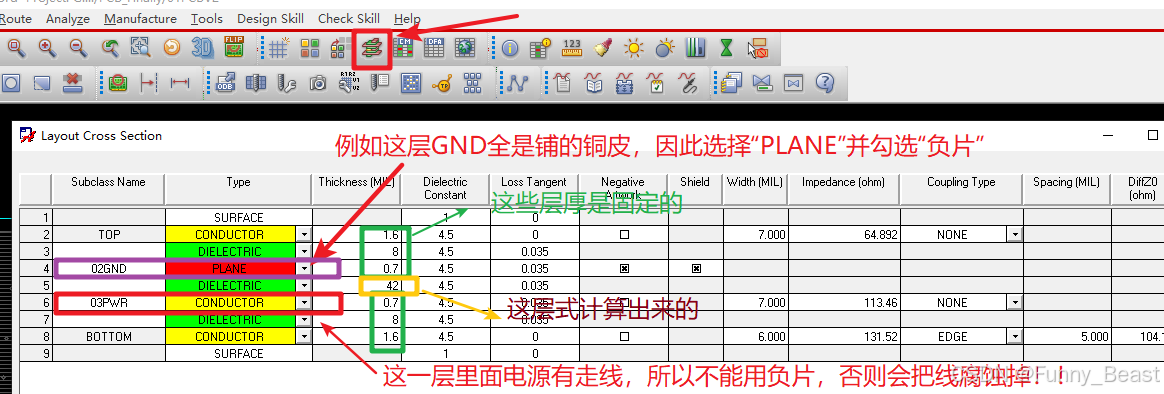The image size is (1164, 394).
Task: Click the Subclass Name column header
Action: tap(108, 189)
